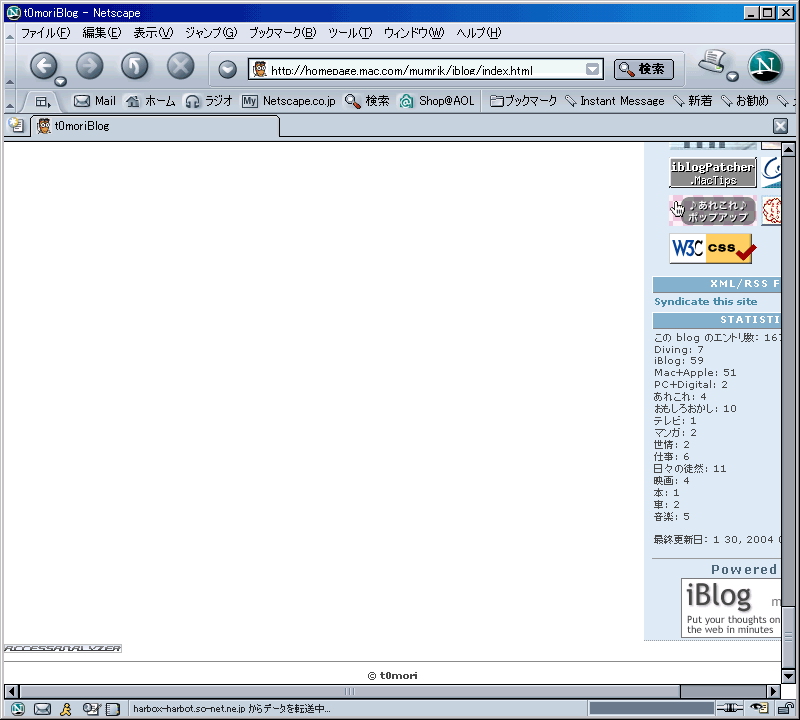
Task: Open the ヘルプ(H) menu
Action: (x=479, y=33)
